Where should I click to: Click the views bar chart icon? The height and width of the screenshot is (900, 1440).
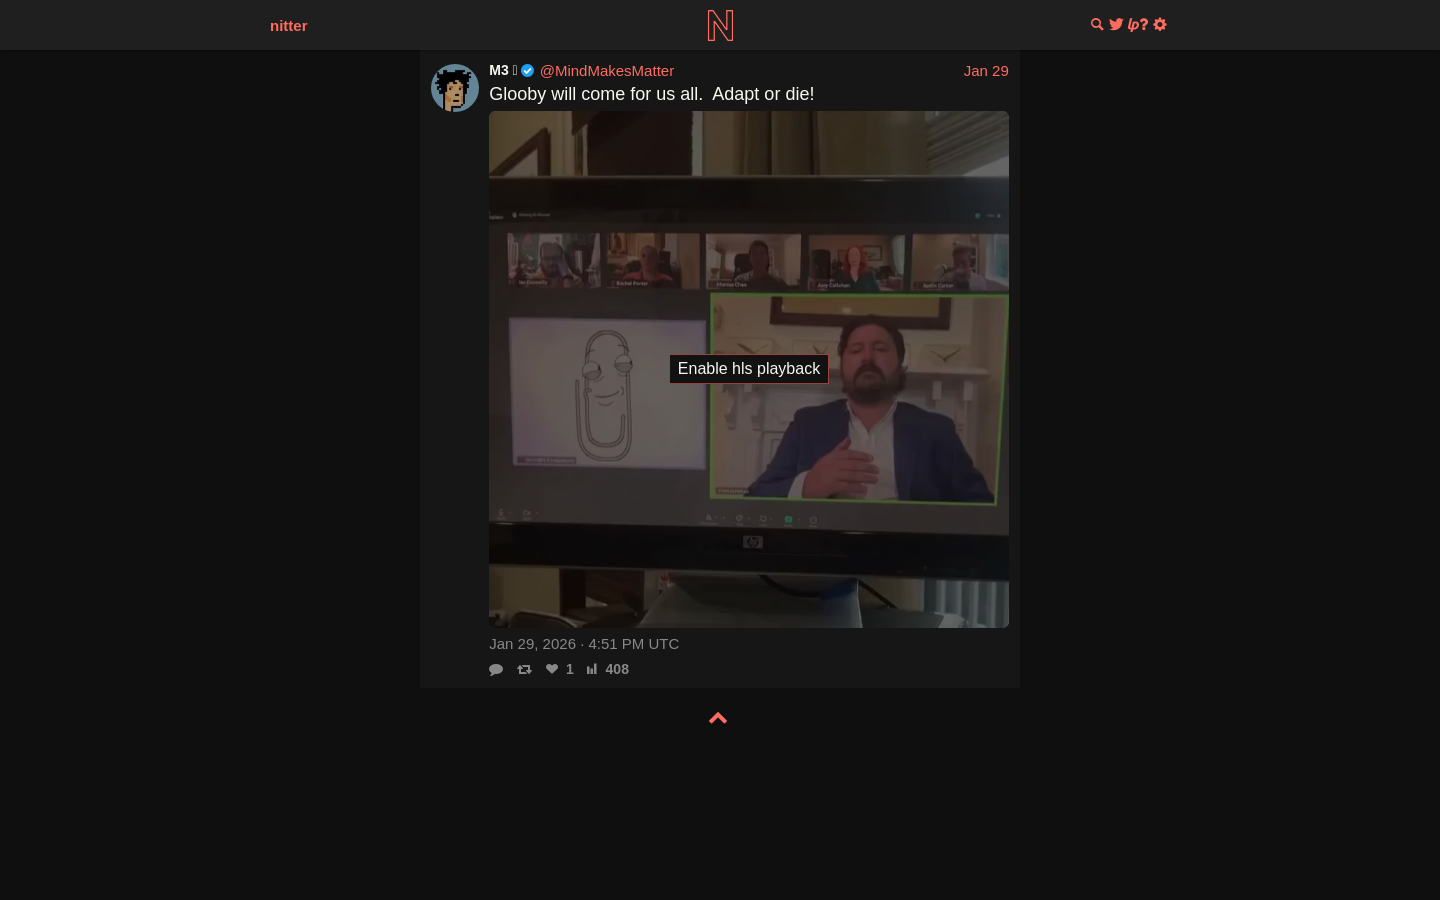click(x=592, y=670)
